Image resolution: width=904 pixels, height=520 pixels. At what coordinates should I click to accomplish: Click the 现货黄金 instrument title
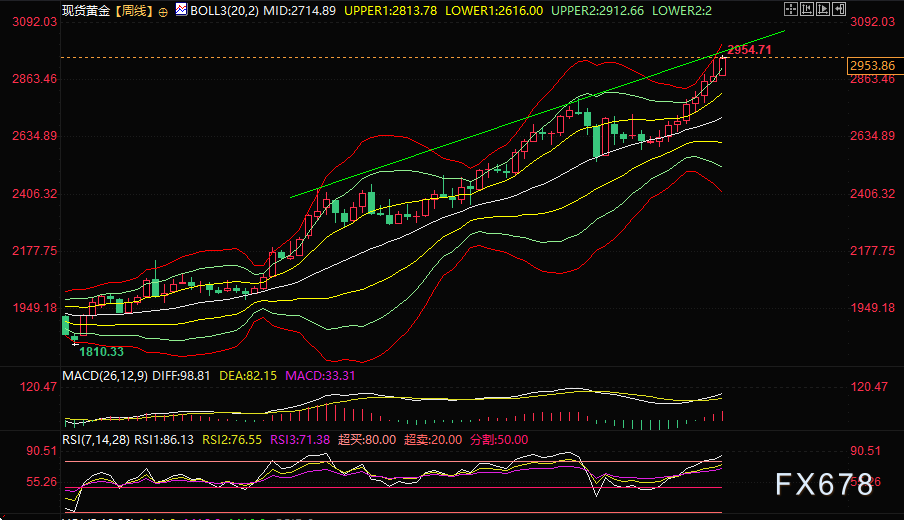tap(87, 10)
